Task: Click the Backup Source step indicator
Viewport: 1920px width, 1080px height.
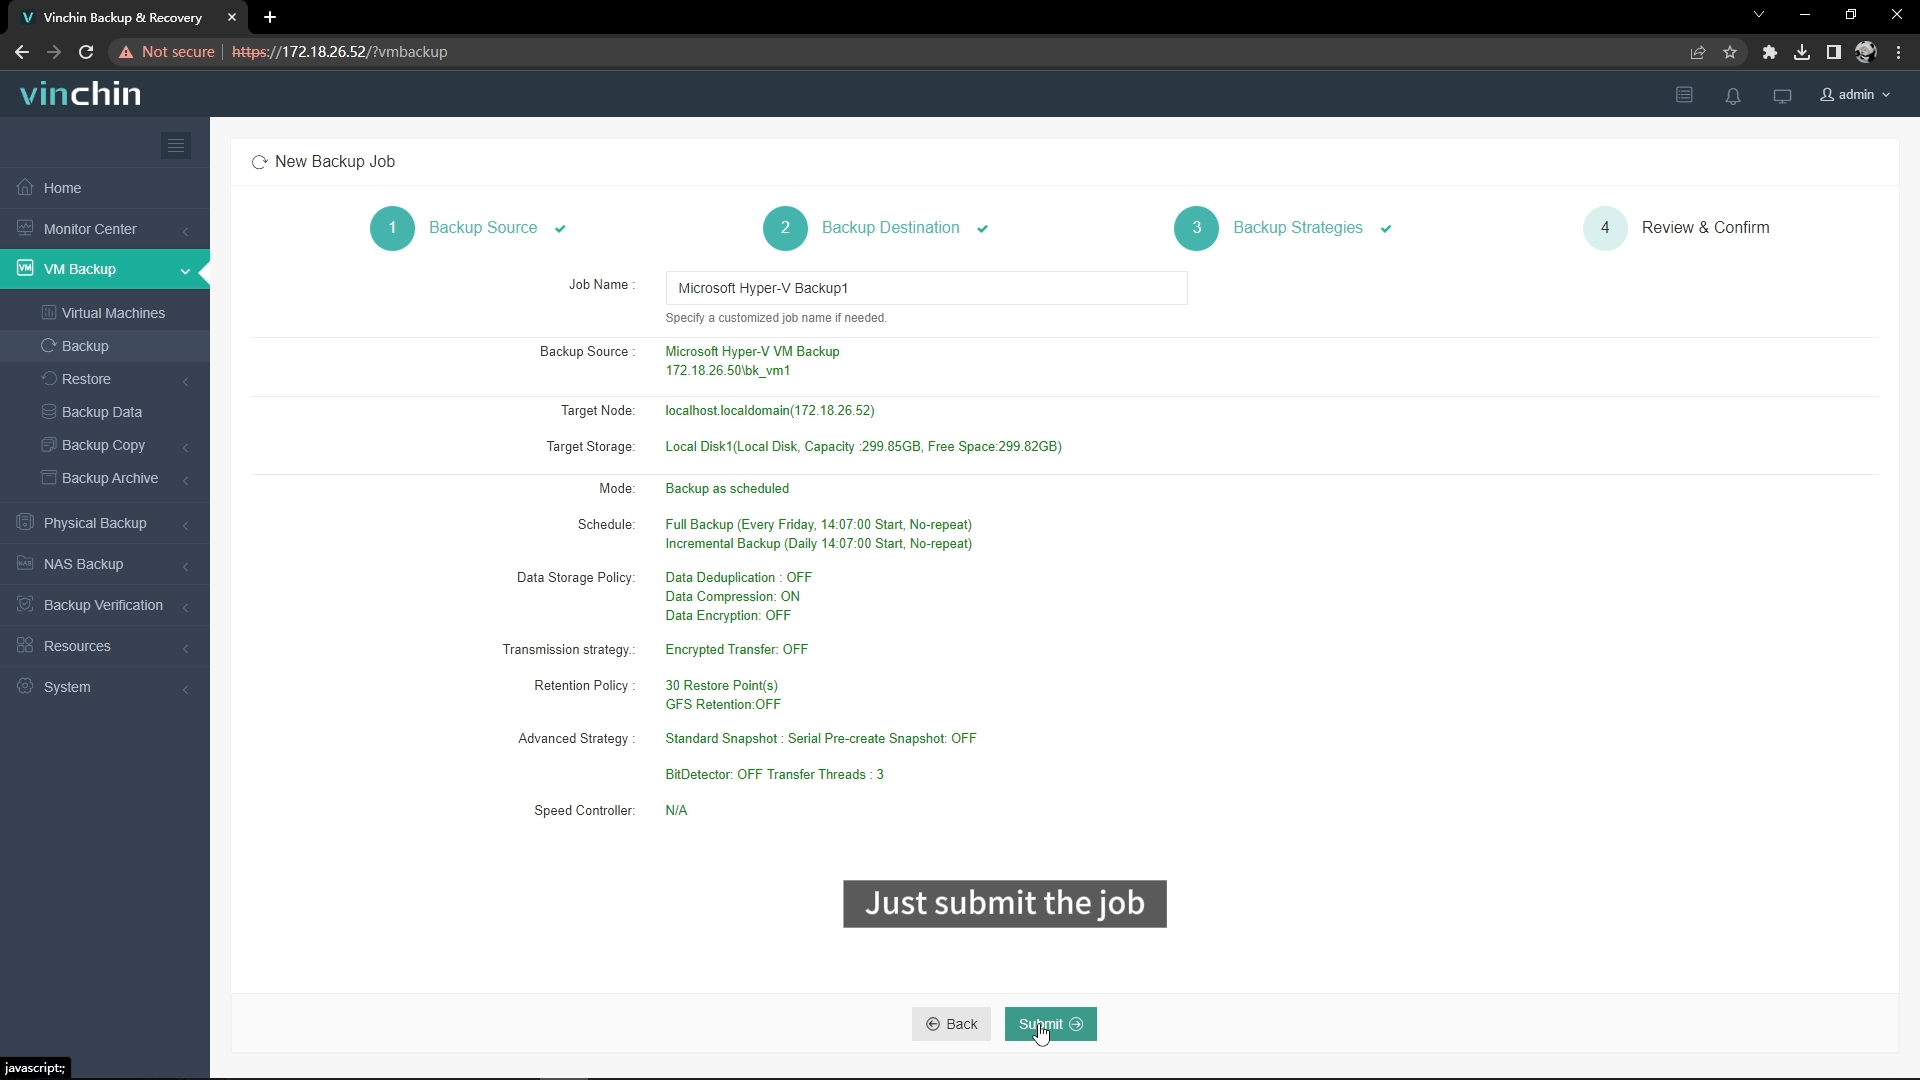Action: (393, 227)
